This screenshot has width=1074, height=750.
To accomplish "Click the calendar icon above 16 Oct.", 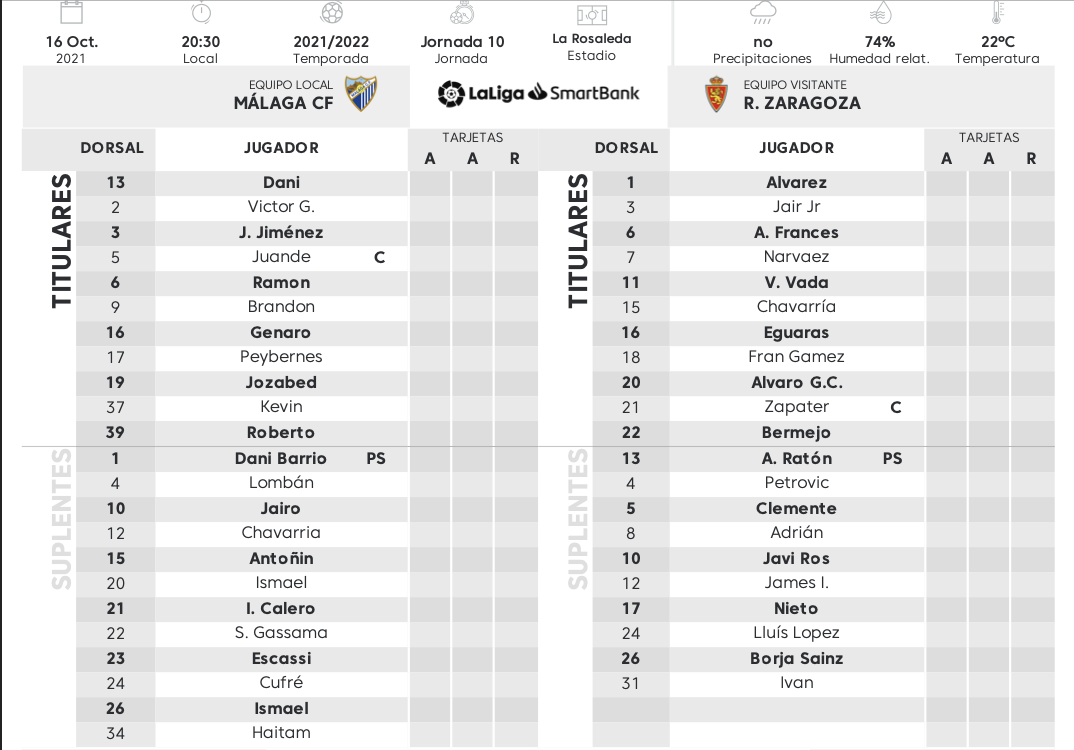I will click(71, 12).
